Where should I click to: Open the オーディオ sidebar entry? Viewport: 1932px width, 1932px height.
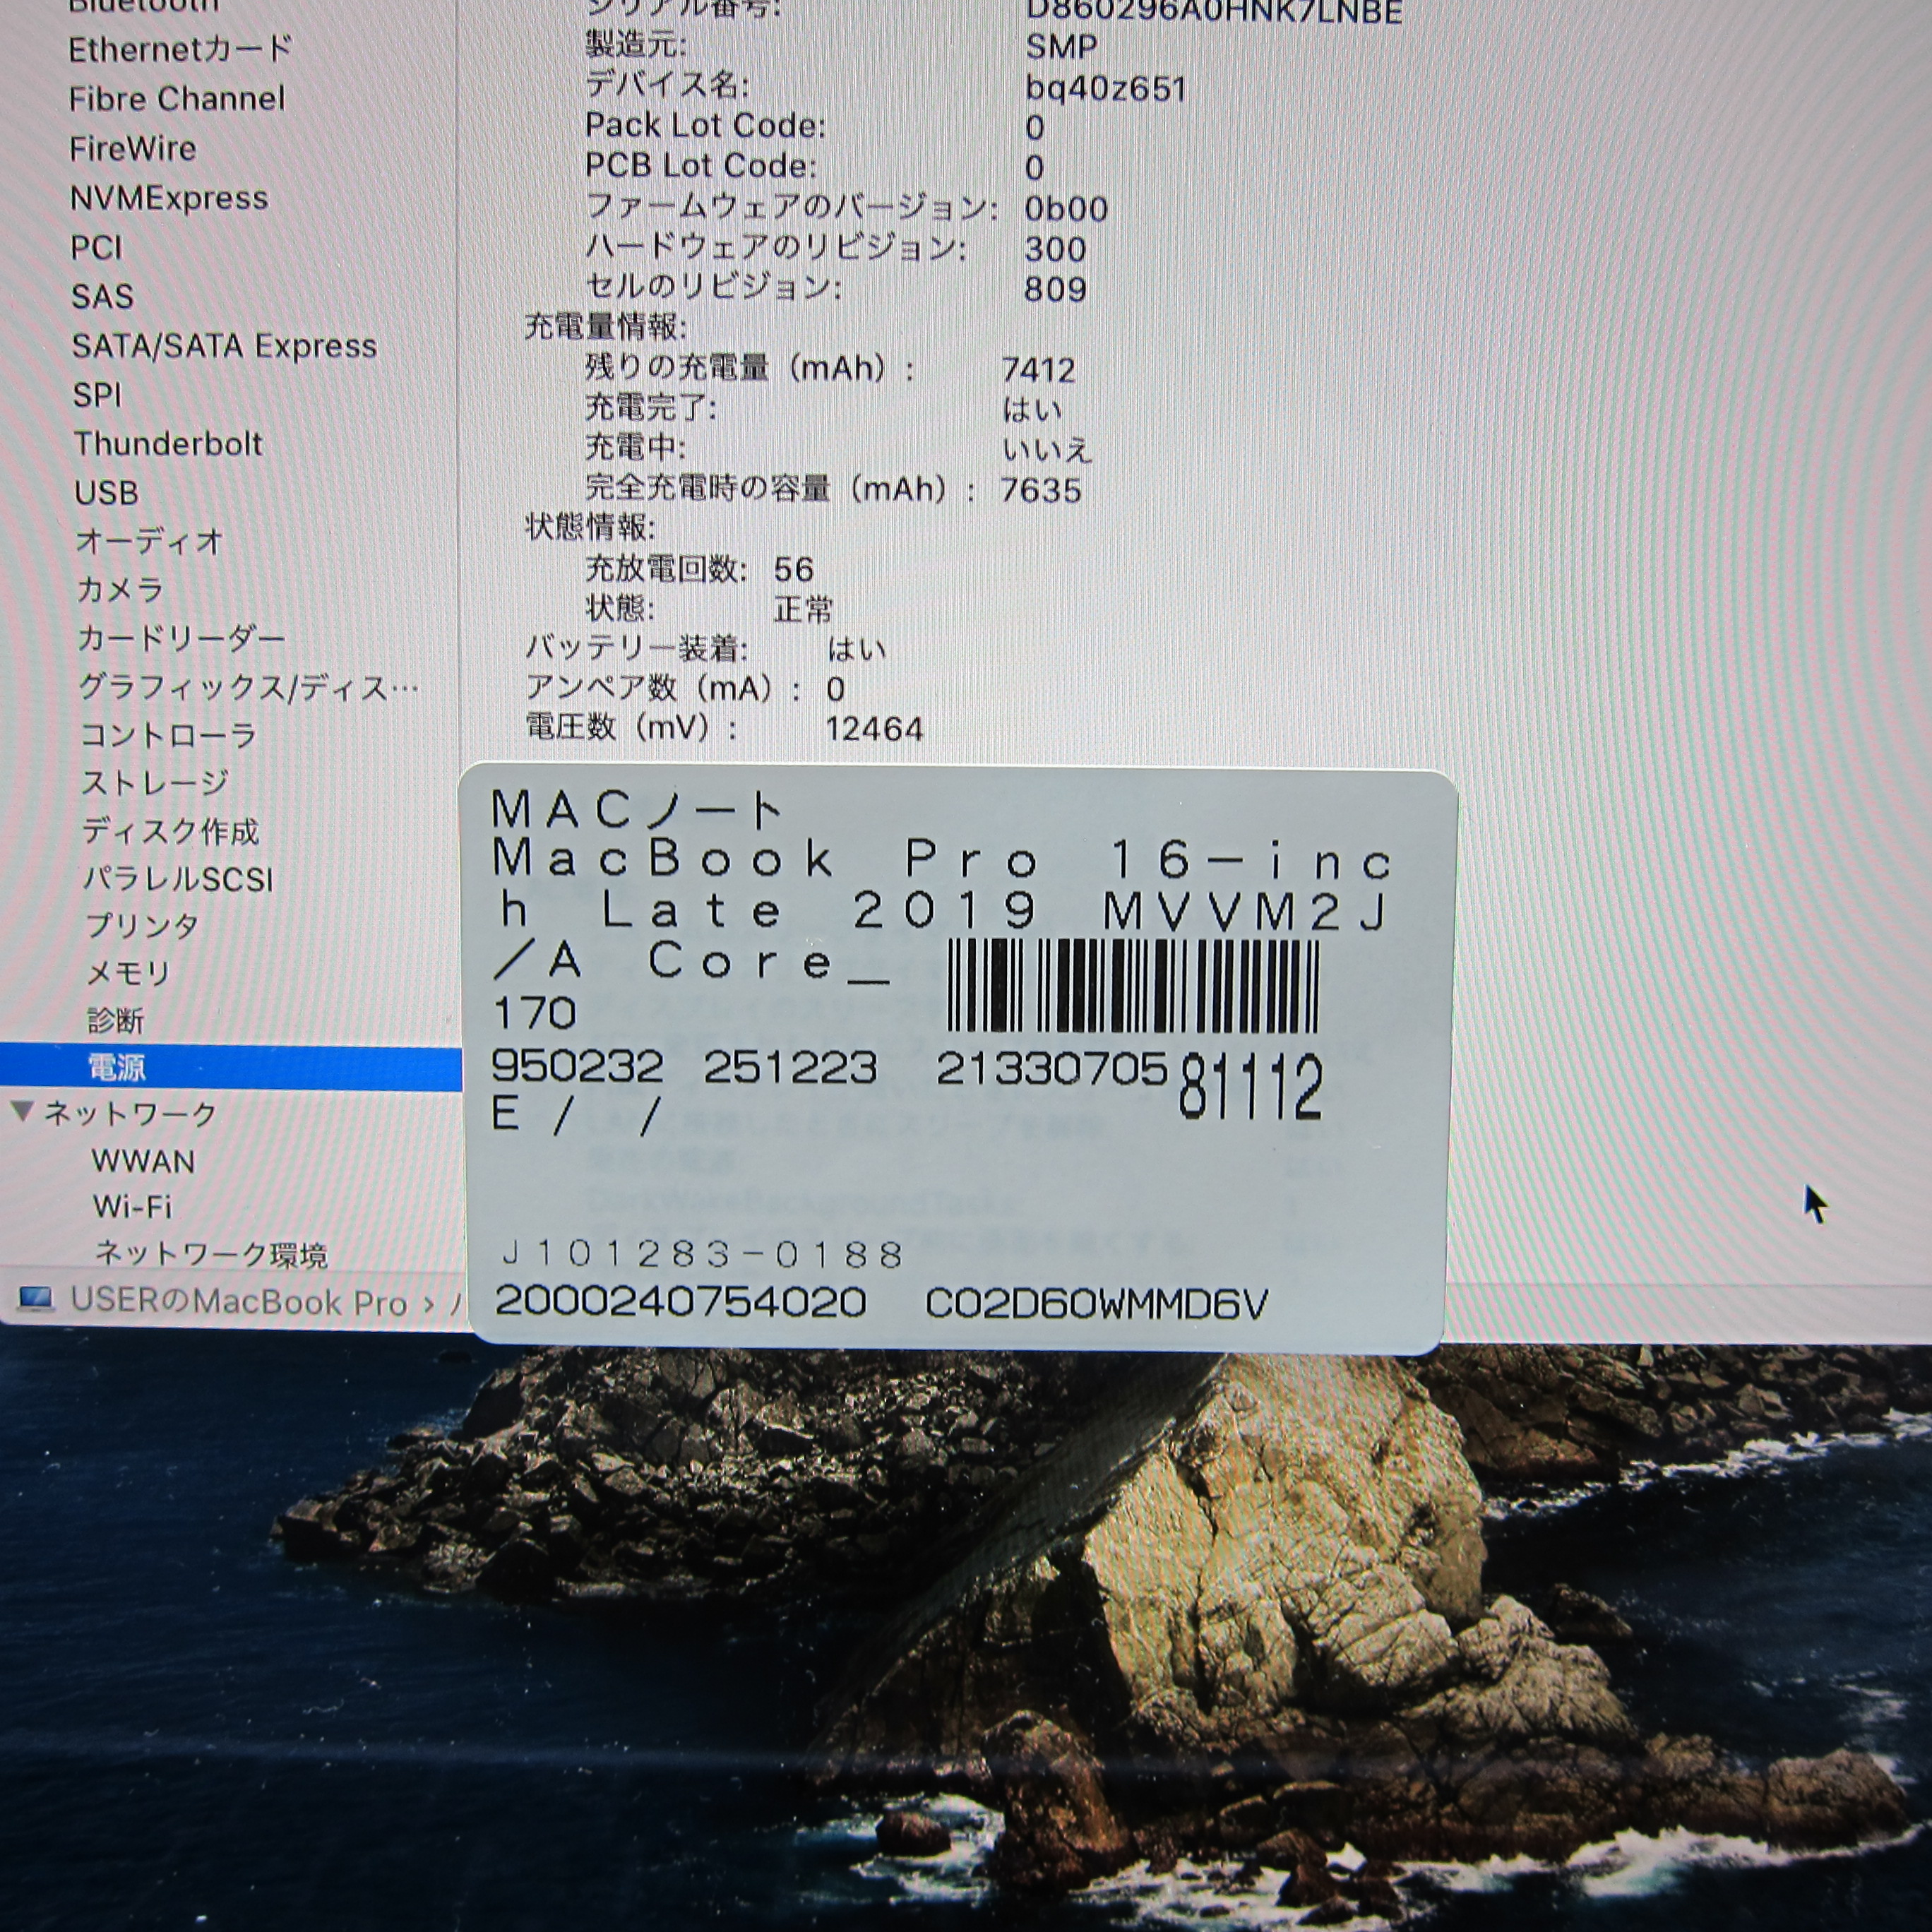click(x=149, y=541)
